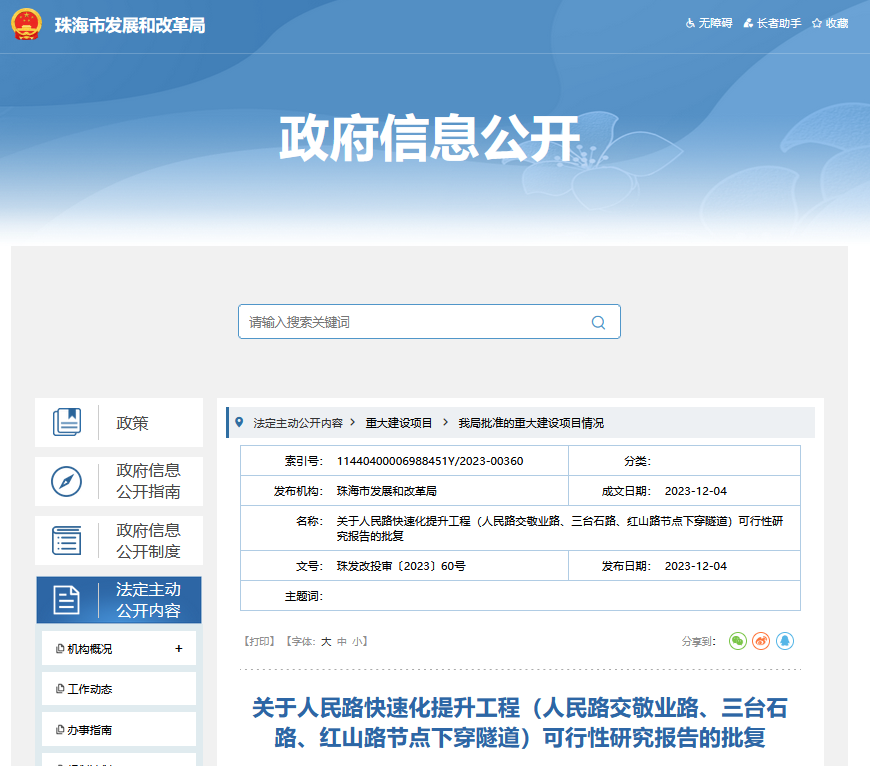Expand the 机构概况 plus expander
Viewport: 870px width, 766px height.
click(x=179, y=648)
